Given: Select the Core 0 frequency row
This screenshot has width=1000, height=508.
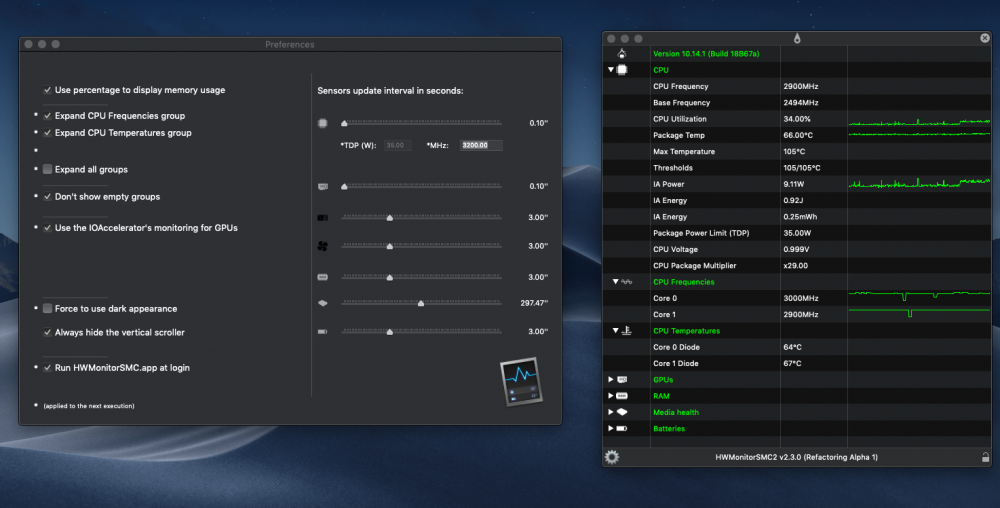Looking at the screenshot, I should pos(797,298).
